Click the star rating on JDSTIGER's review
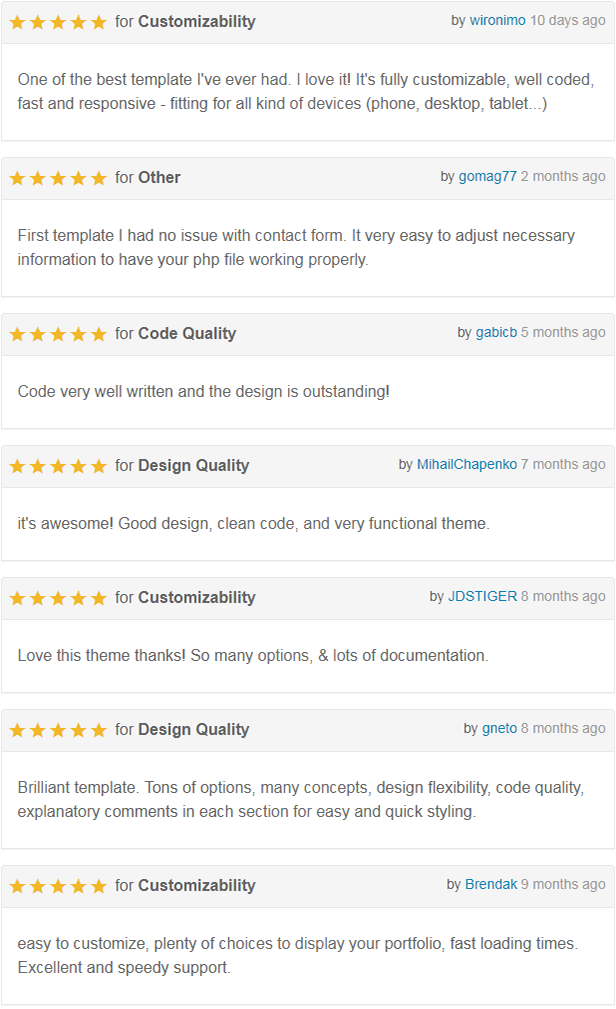Image resolution: width=616 pixels, height=1009 pixels. [58, 598]
